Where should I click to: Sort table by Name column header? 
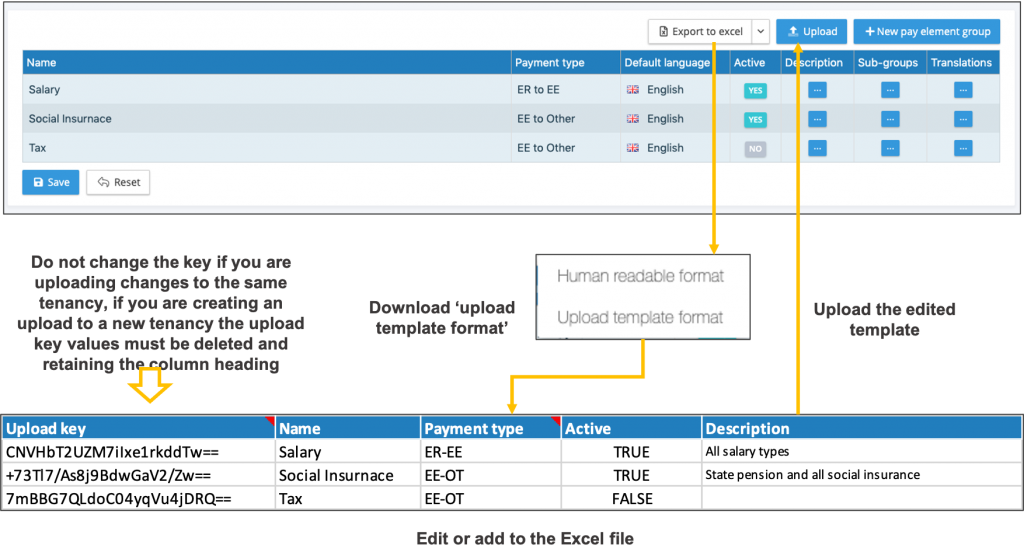point(42,63)
